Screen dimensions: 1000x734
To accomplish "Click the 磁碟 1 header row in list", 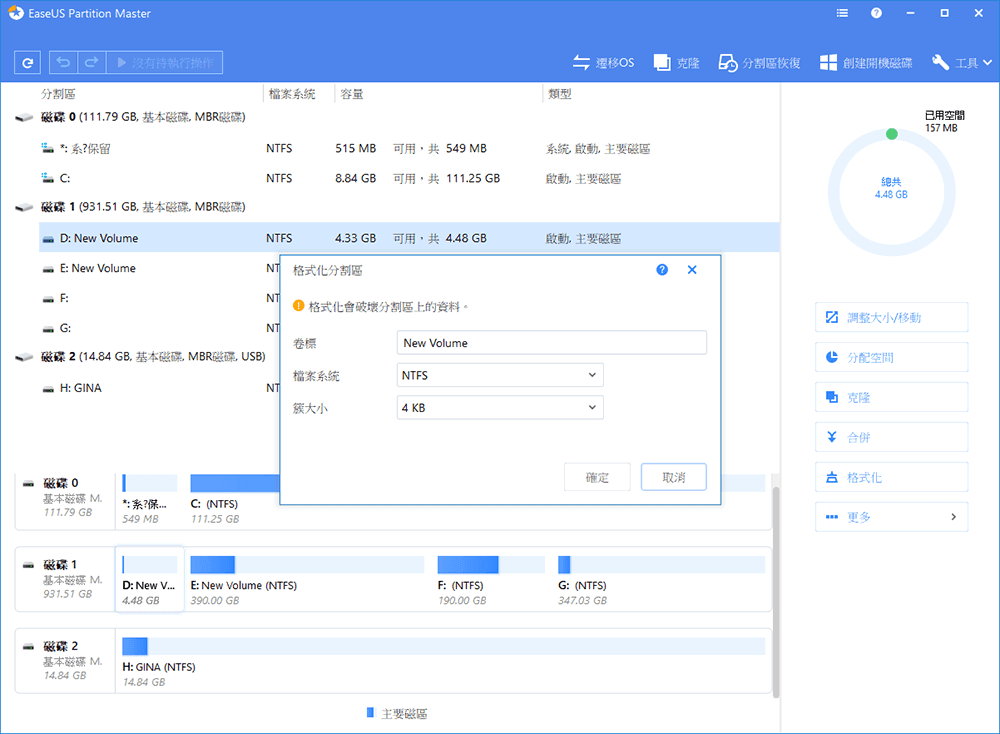I will pos(131,207).
